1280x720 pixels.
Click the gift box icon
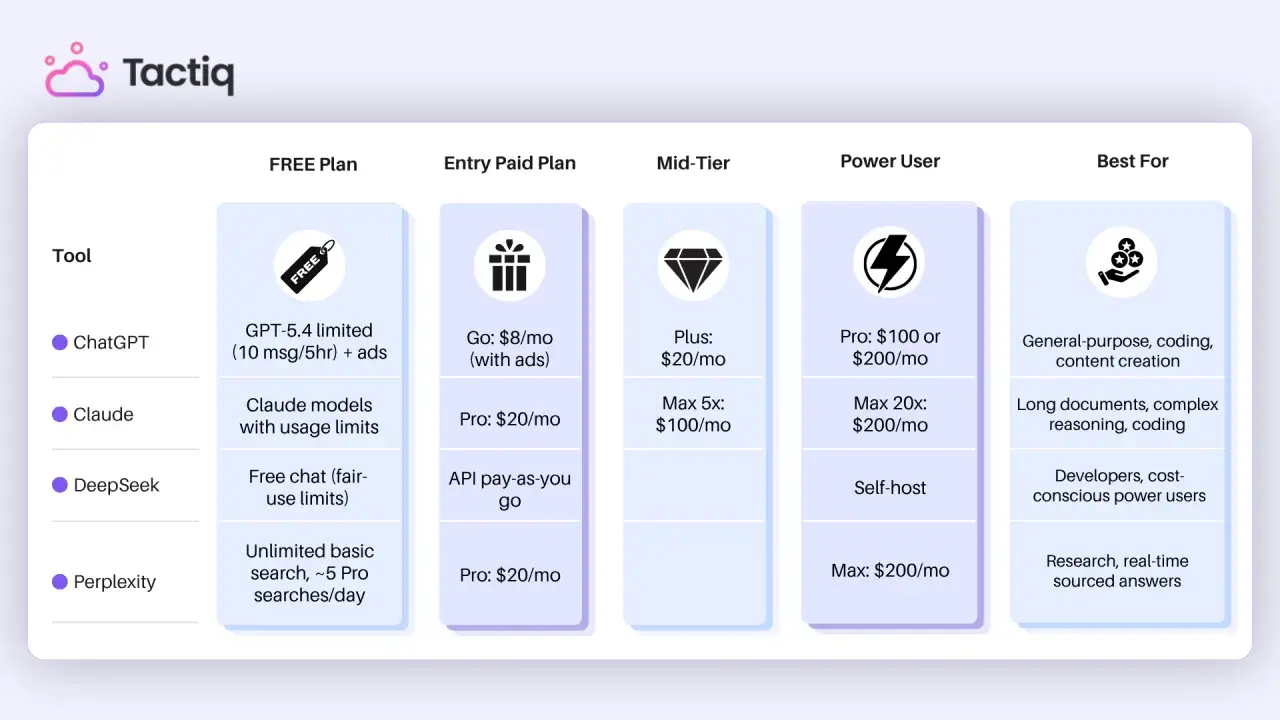pyautogui.click(x=510, y=266)
